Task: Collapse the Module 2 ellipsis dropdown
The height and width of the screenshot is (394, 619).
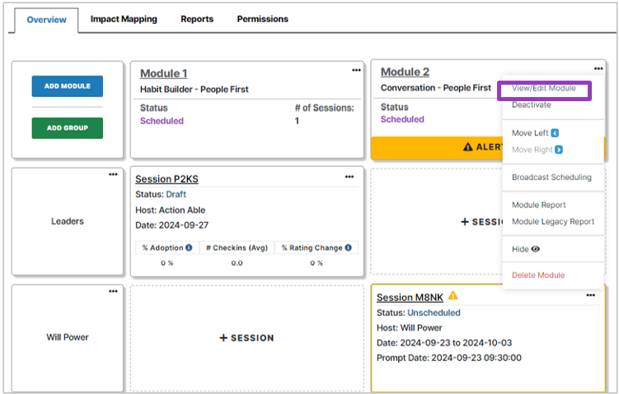Action: tap(598, 69)
